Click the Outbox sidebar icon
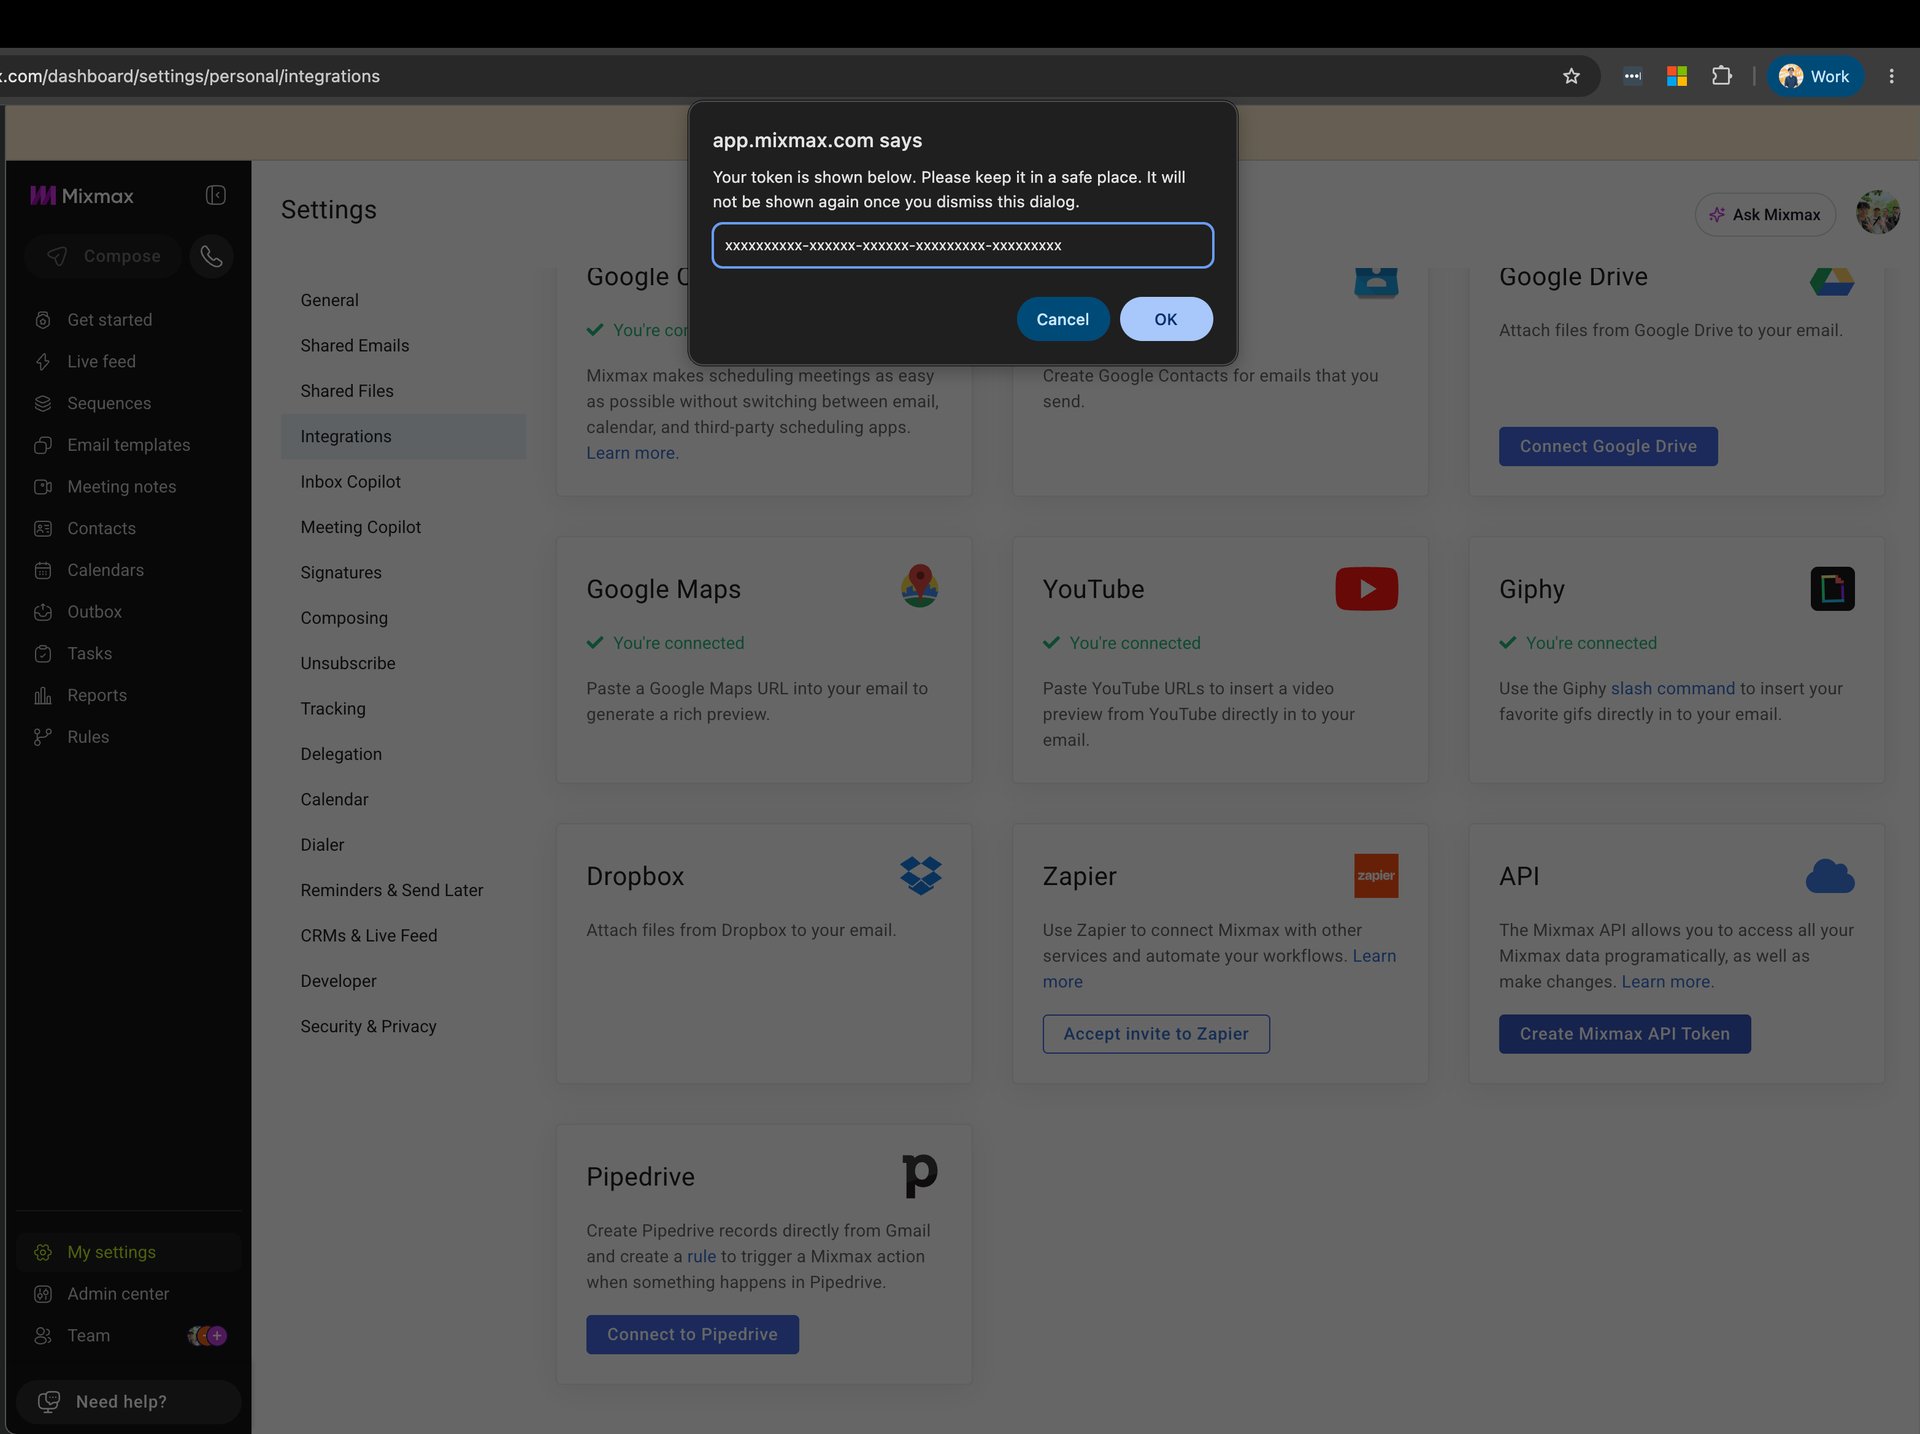Screen dimensions: 1920x1434 click(x=43, y=612)
